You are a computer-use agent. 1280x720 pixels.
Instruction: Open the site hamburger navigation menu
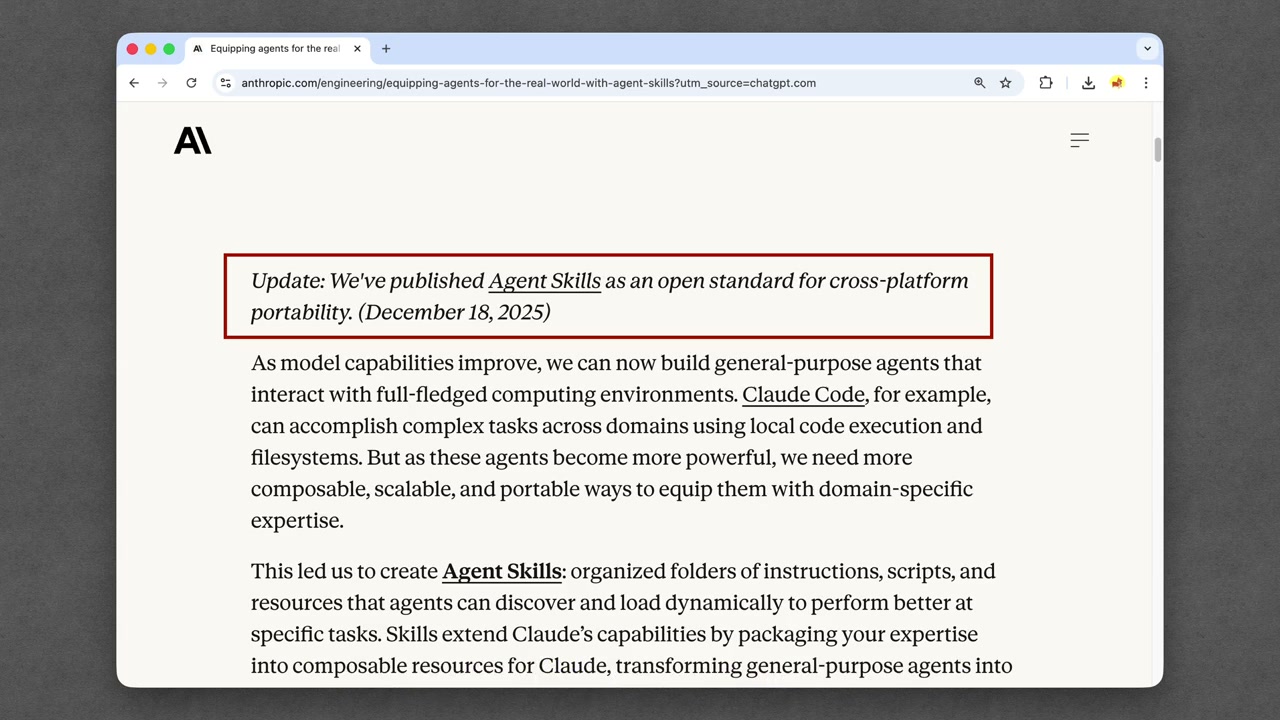coord(1079,141)
